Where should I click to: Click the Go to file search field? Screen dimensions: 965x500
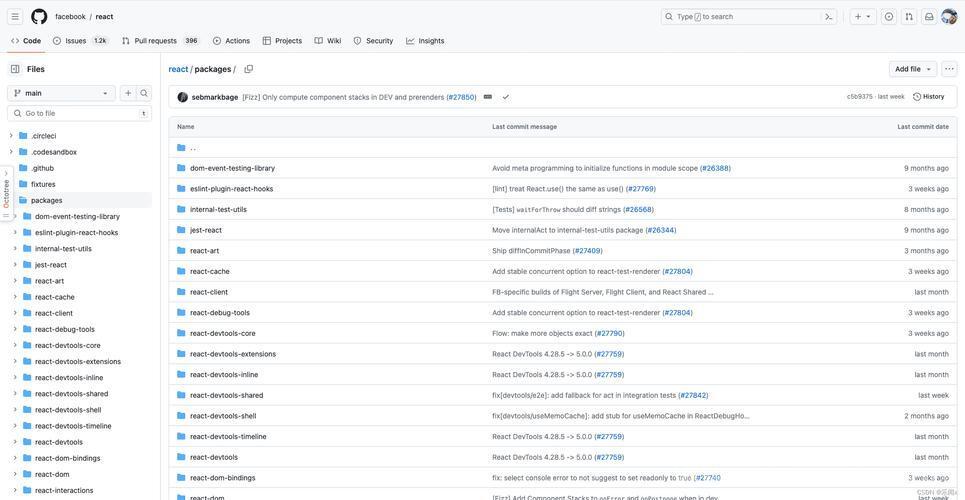[x=79, y=113]
